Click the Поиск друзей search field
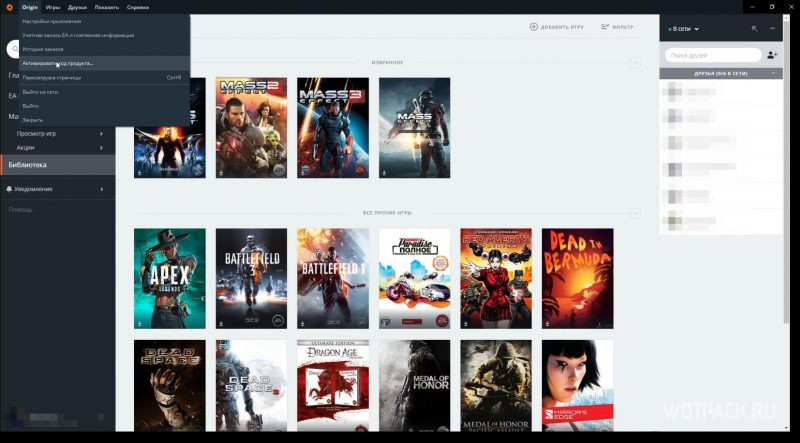The width and height of the screenshot is (800, 443). (713, 55)
